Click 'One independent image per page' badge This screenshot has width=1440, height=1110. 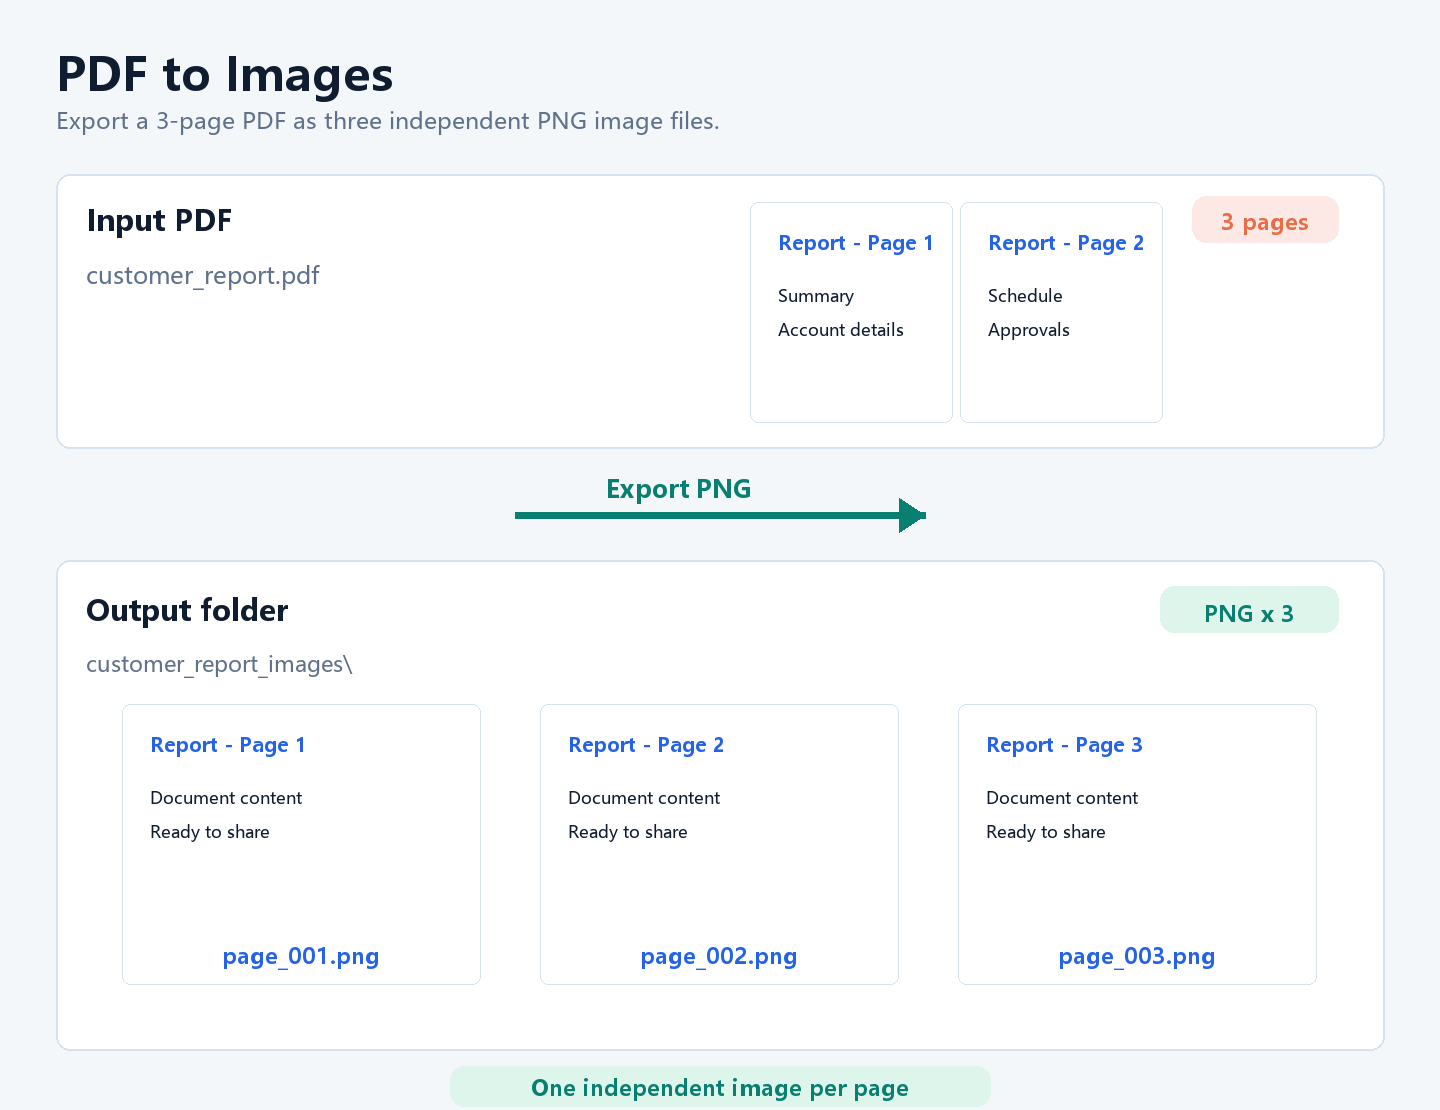click(x=720, y=1087)
